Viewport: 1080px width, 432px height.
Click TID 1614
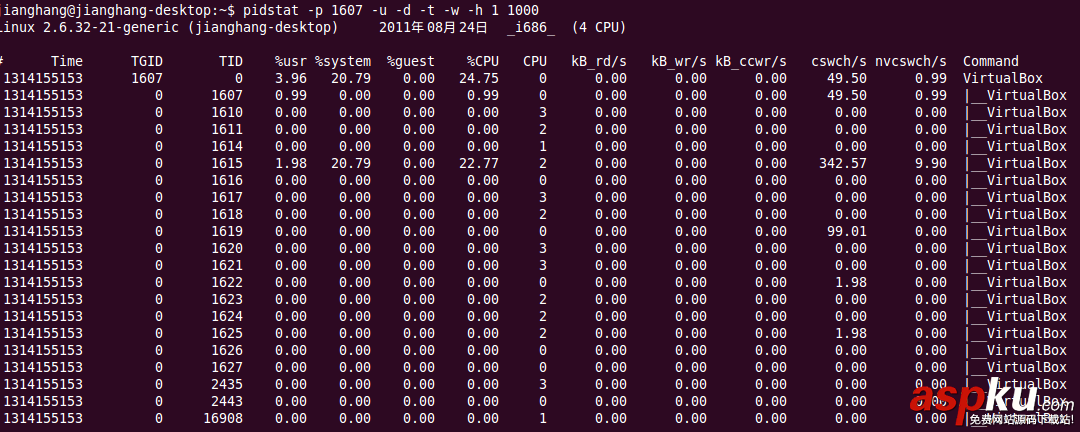click(227, 146)
